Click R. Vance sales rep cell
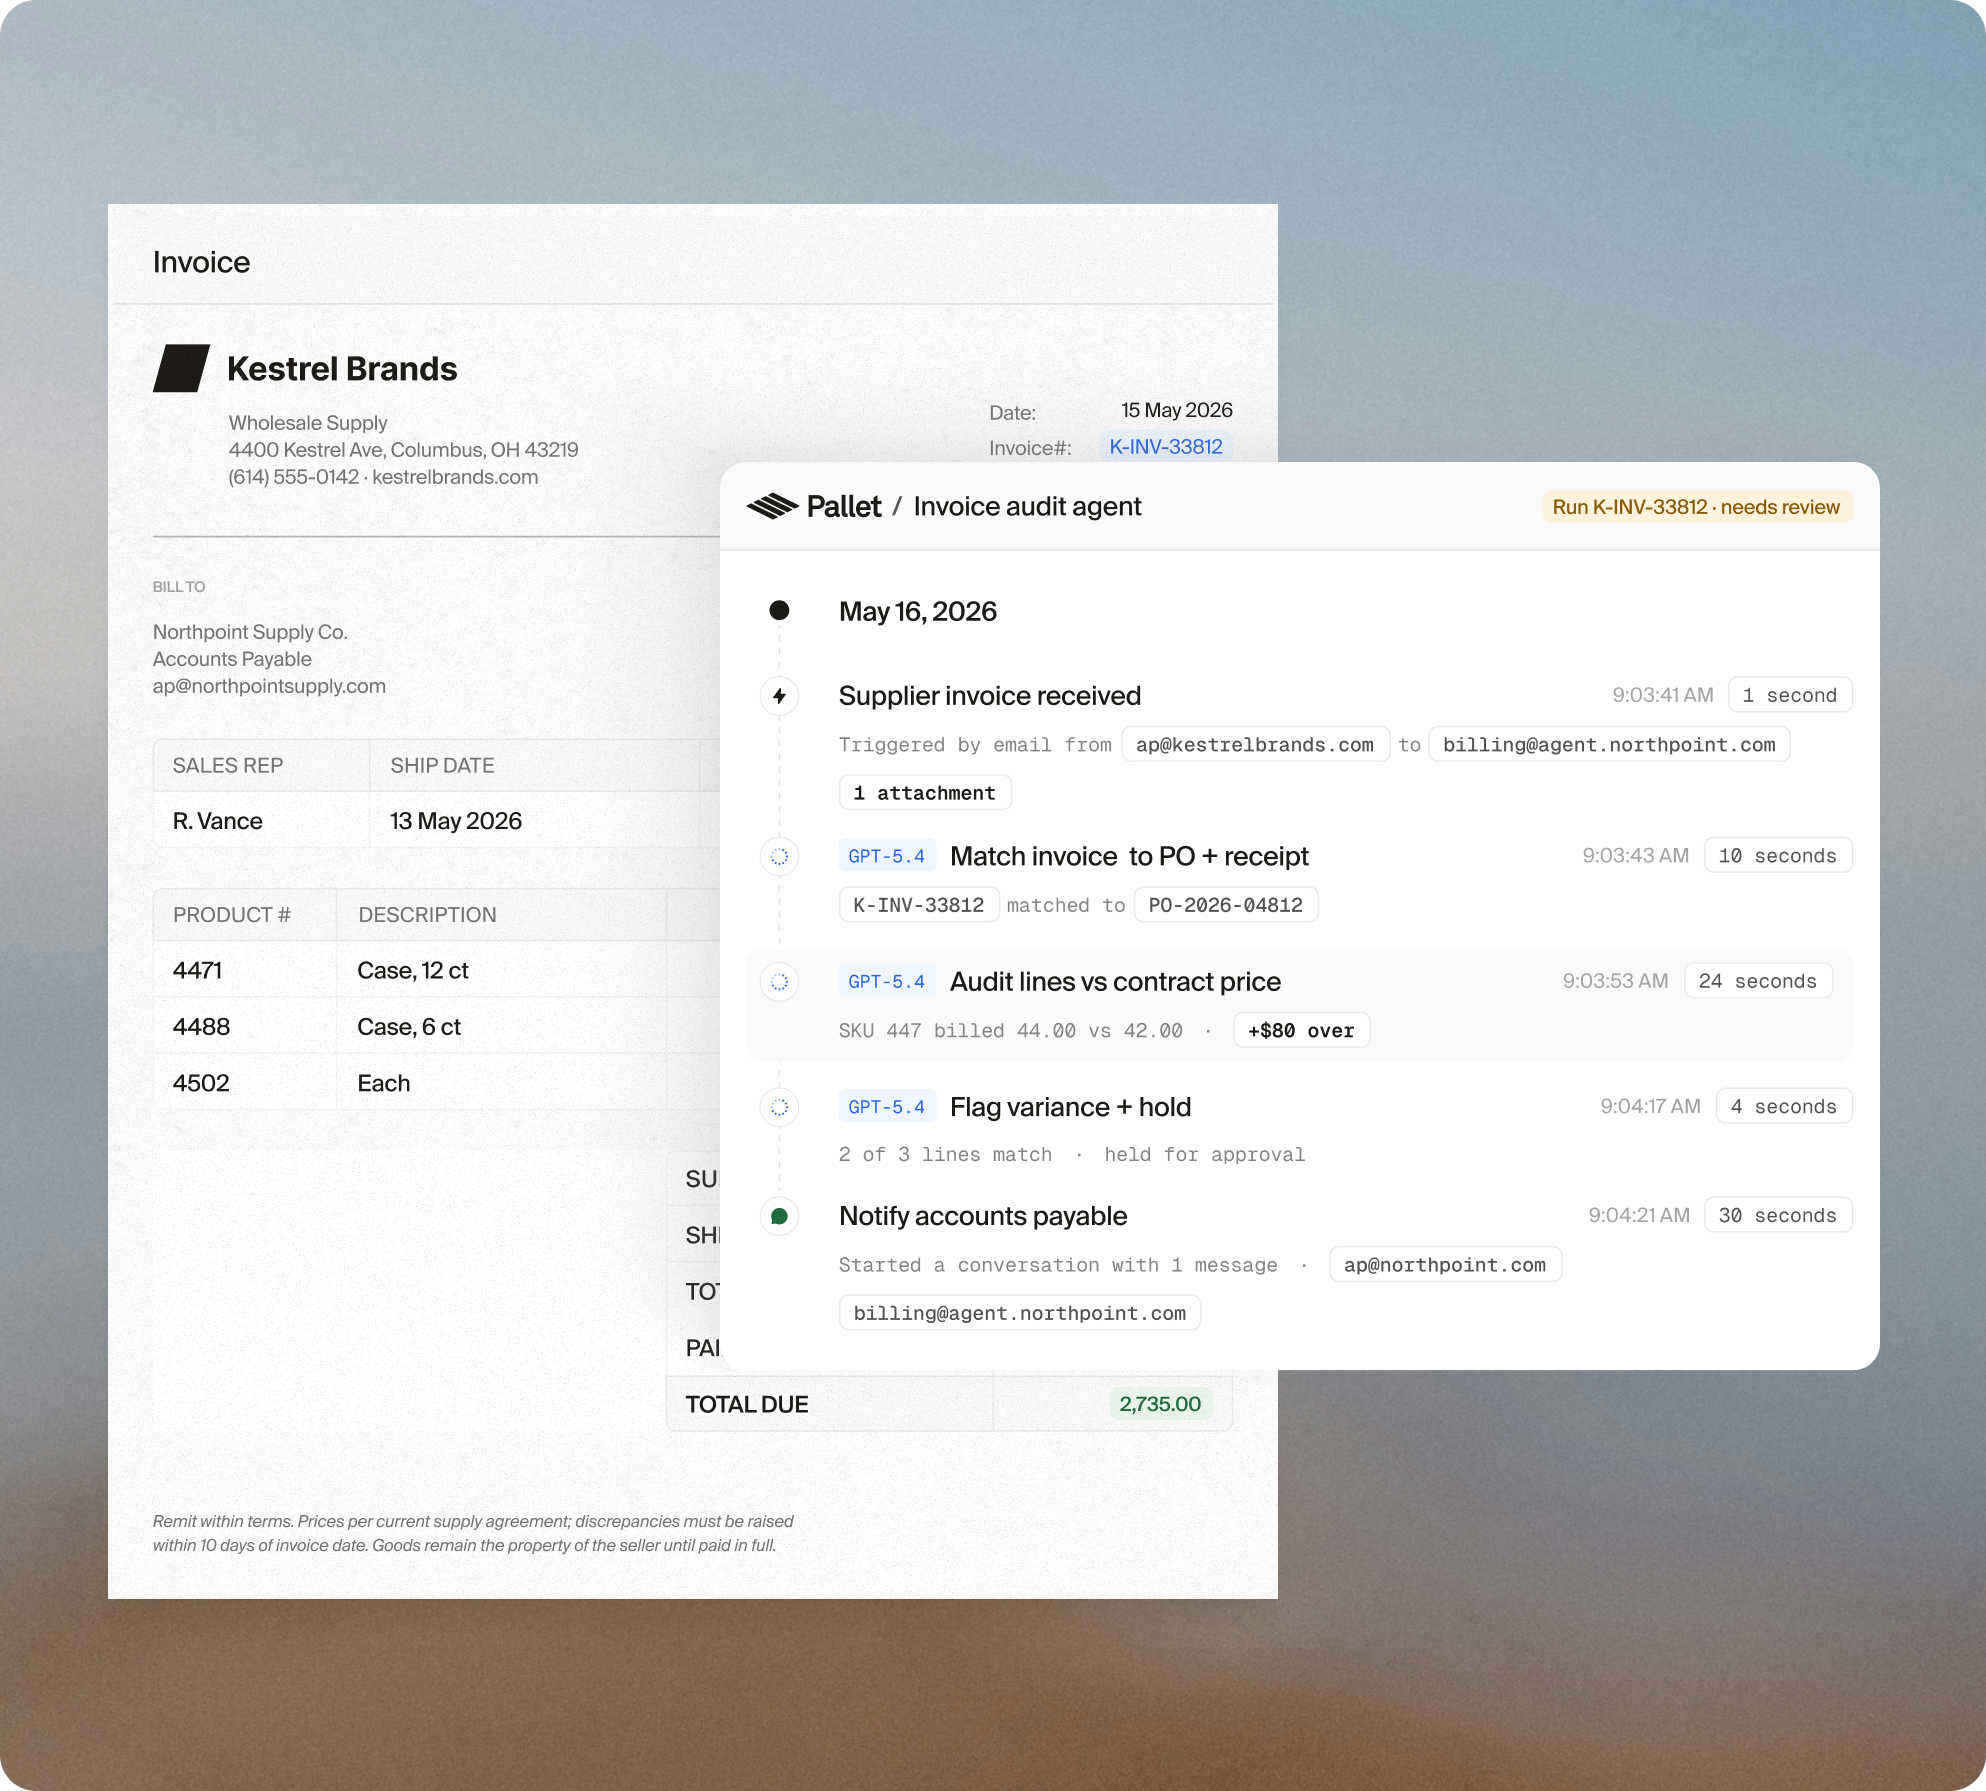 [x=217, y=821]
